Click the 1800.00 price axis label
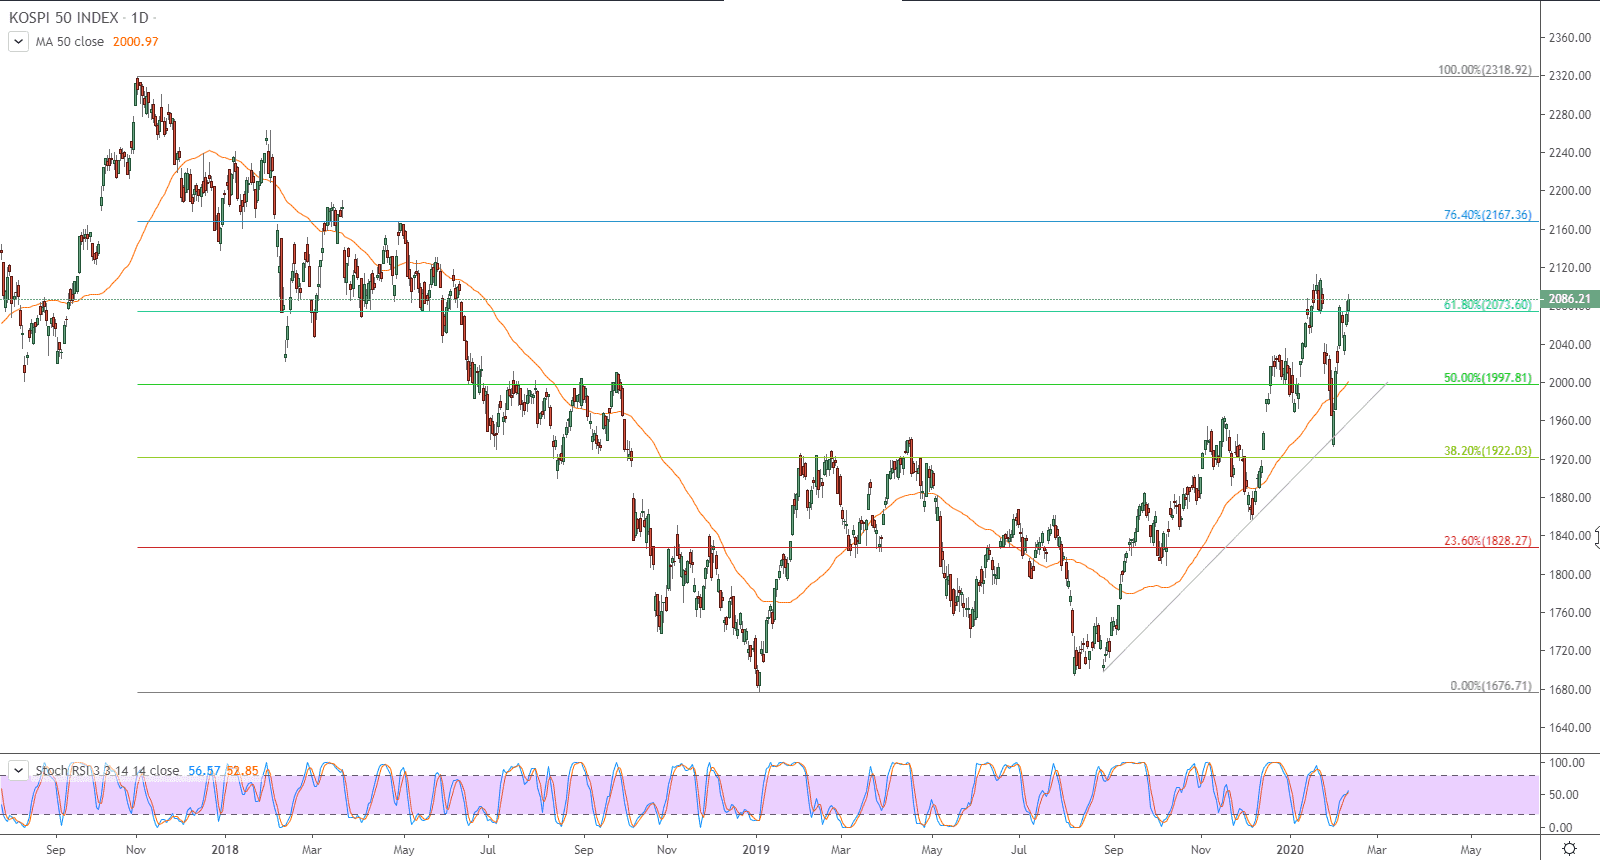Screen dimensions: 1600x860 [1569, 575]
